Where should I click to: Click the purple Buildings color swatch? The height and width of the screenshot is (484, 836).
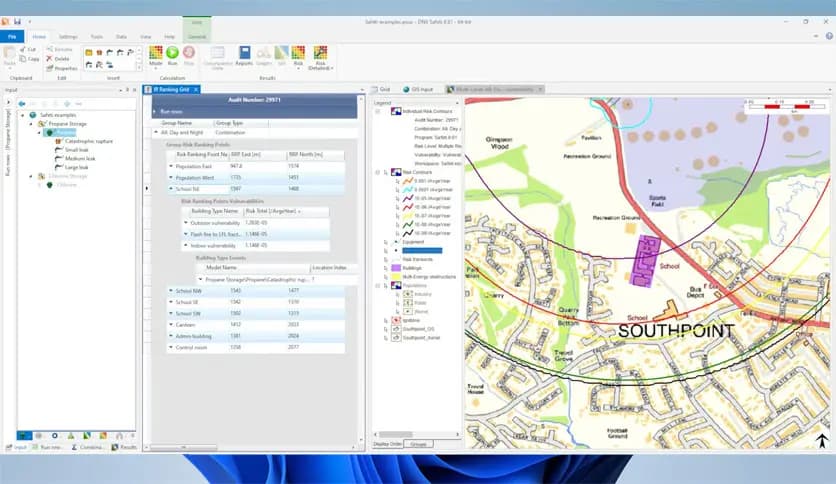396,268
